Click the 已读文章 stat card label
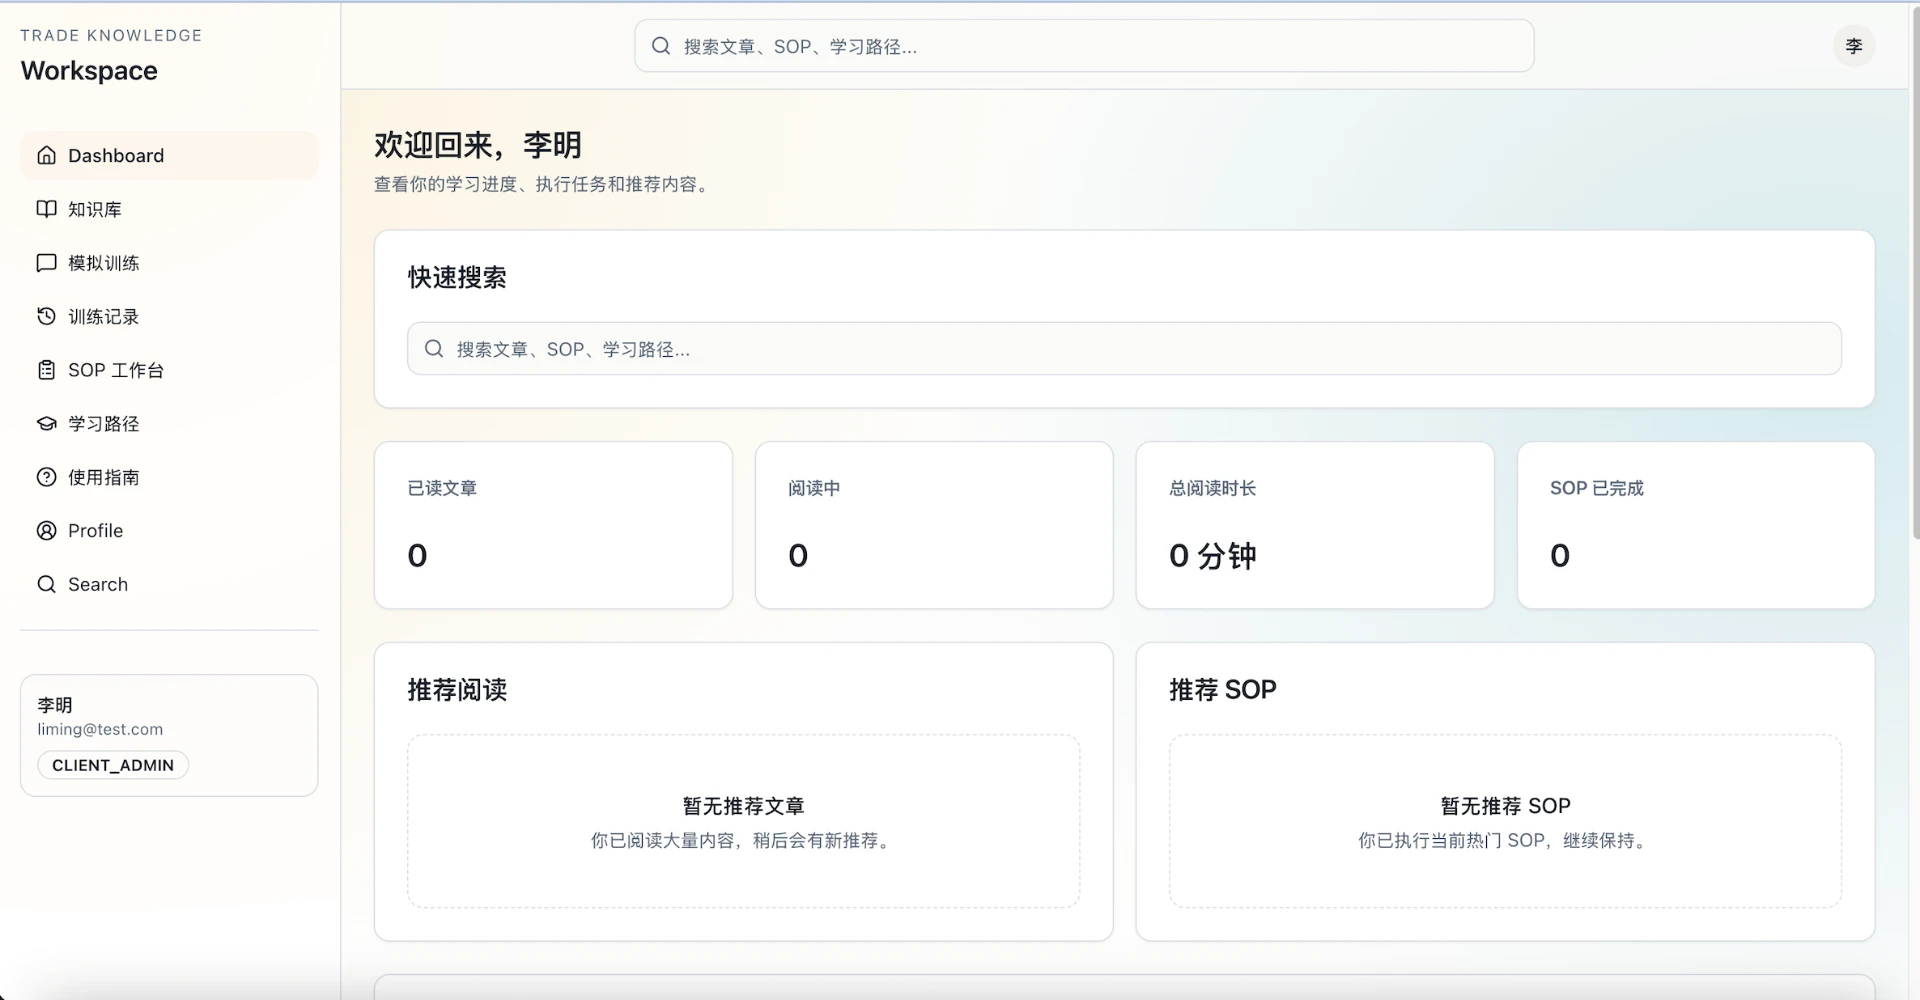The width and height of the screenshot is (1920, 1000). [x=442, y=488]
